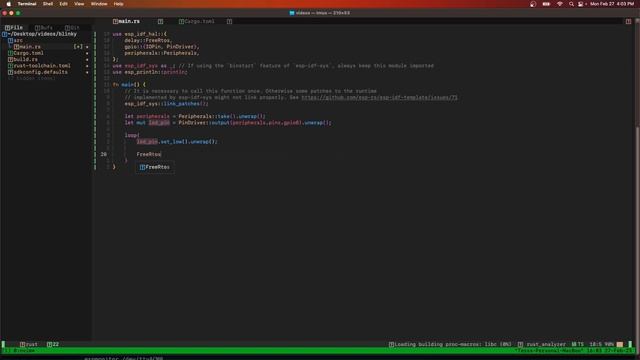Click the Loading building proc-macros status message
Image resolution: width=640 pixels, height=360 pixels.
tap(450, 344)
